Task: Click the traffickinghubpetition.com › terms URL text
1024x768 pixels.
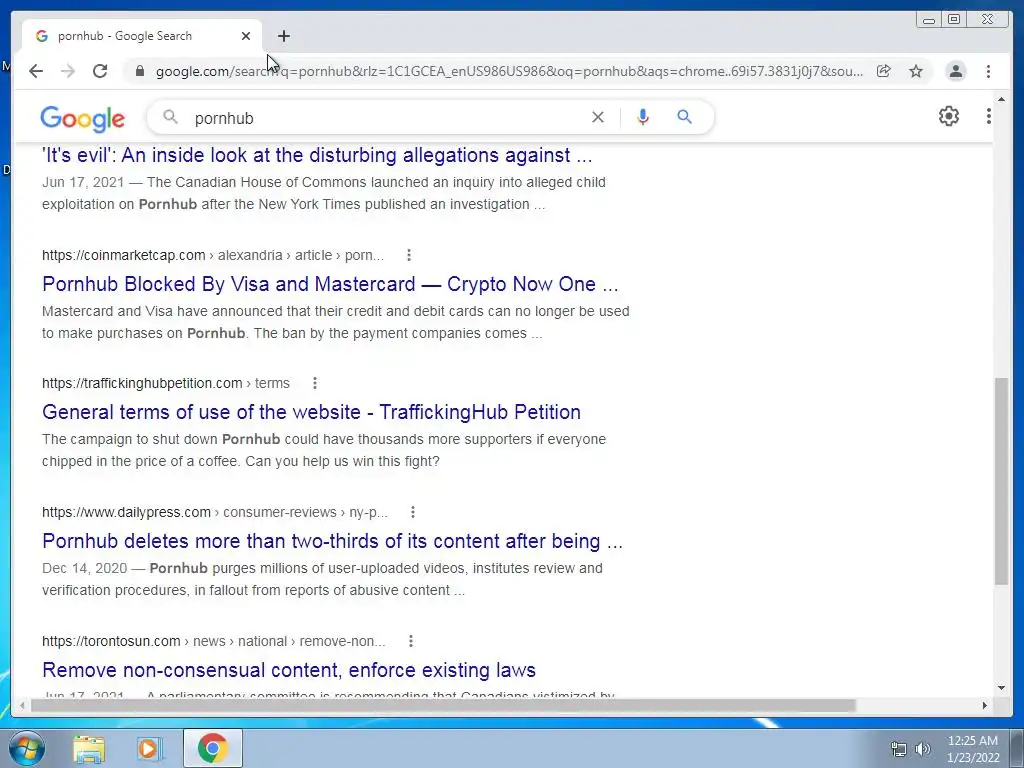Action: 166,383
